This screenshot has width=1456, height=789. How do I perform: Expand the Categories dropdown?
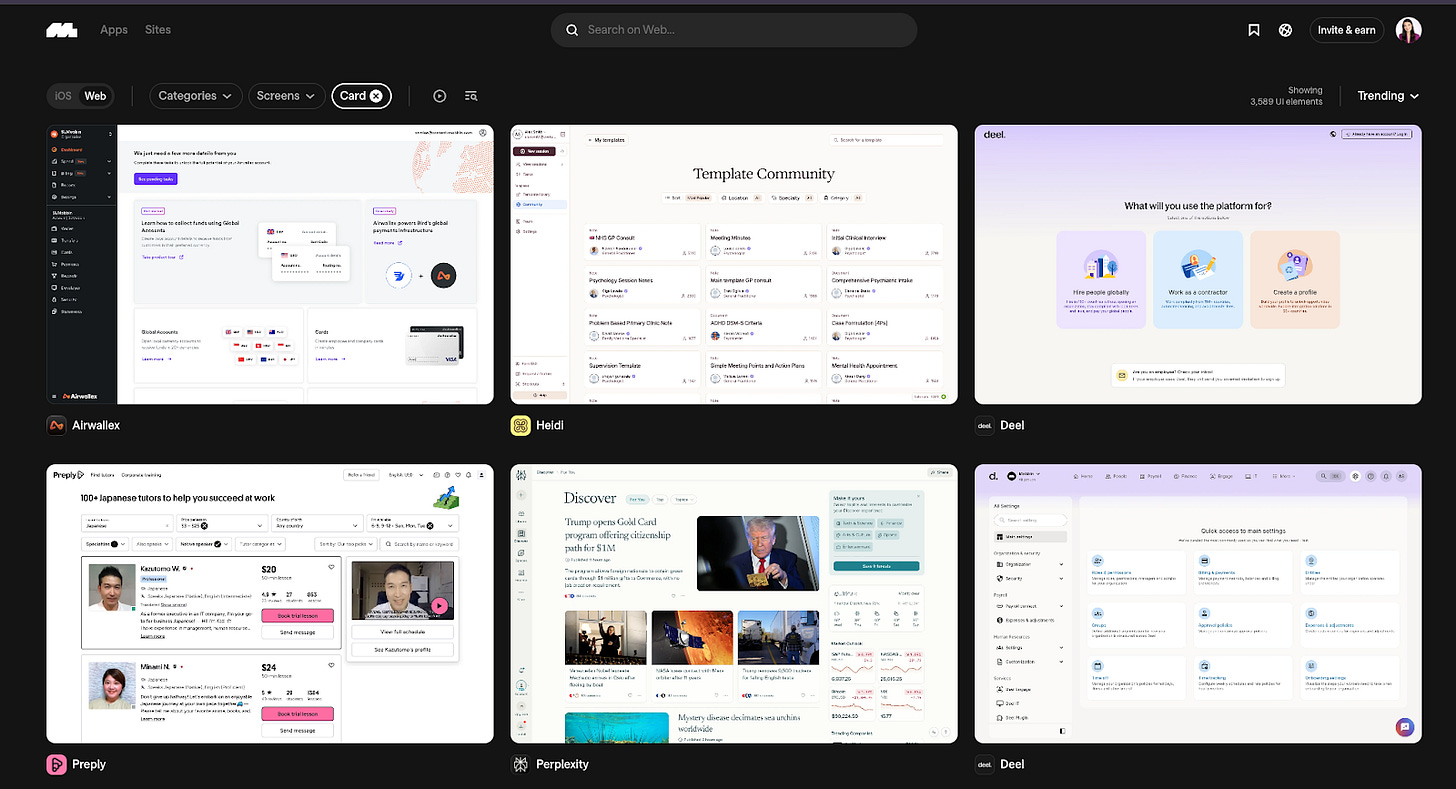[x=196, y=96]
